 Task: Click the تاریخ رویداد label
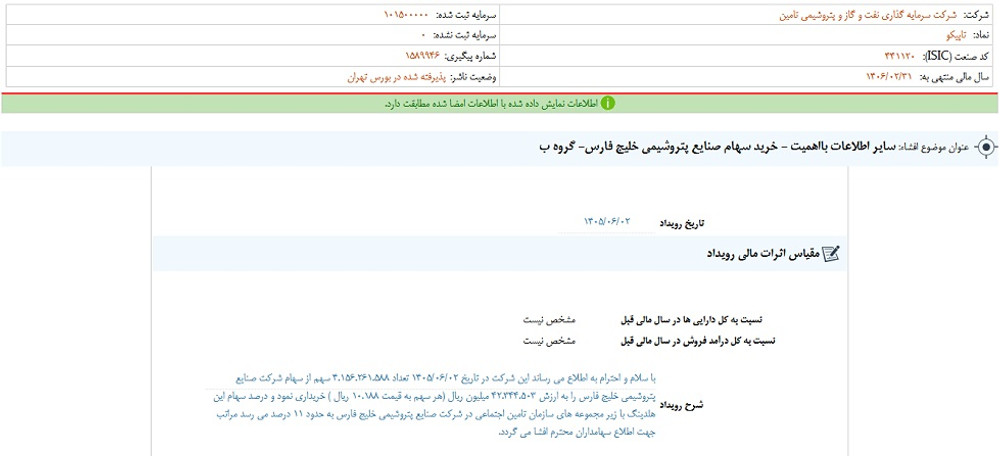(684, 223)
